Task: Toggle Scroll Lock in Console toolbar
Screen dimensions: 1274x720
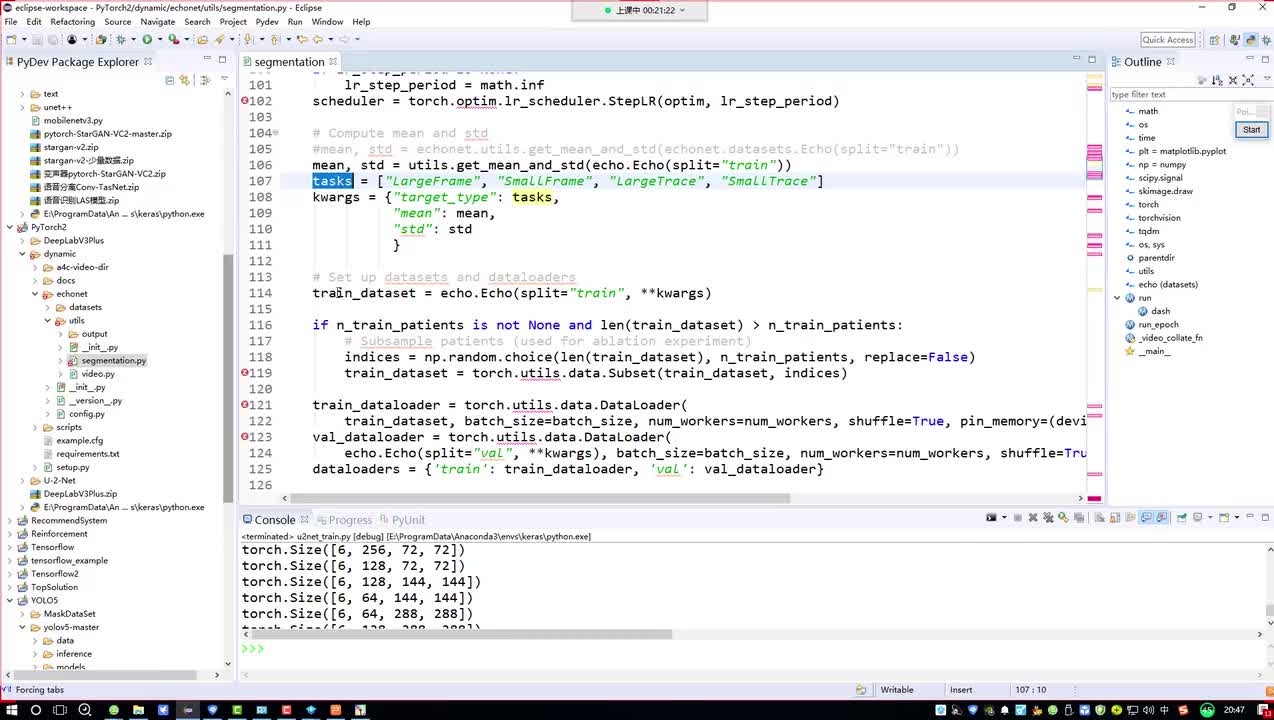Action: (1114, 518)
